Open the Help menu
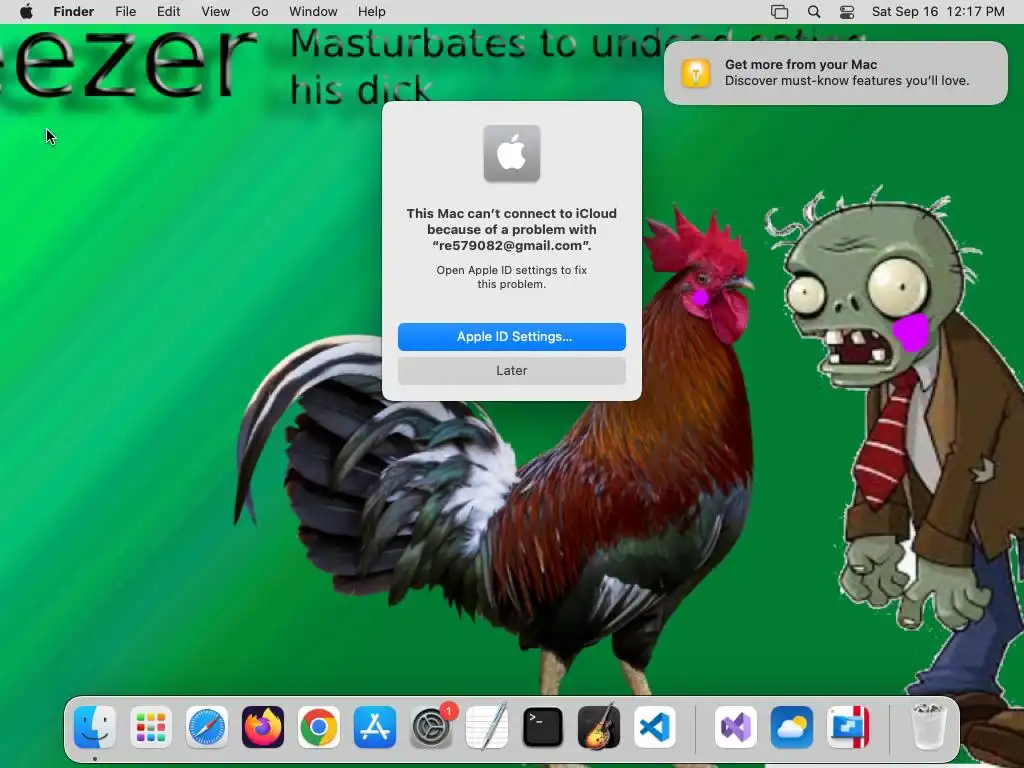The image size is (1024, 768). click(372, 12)
